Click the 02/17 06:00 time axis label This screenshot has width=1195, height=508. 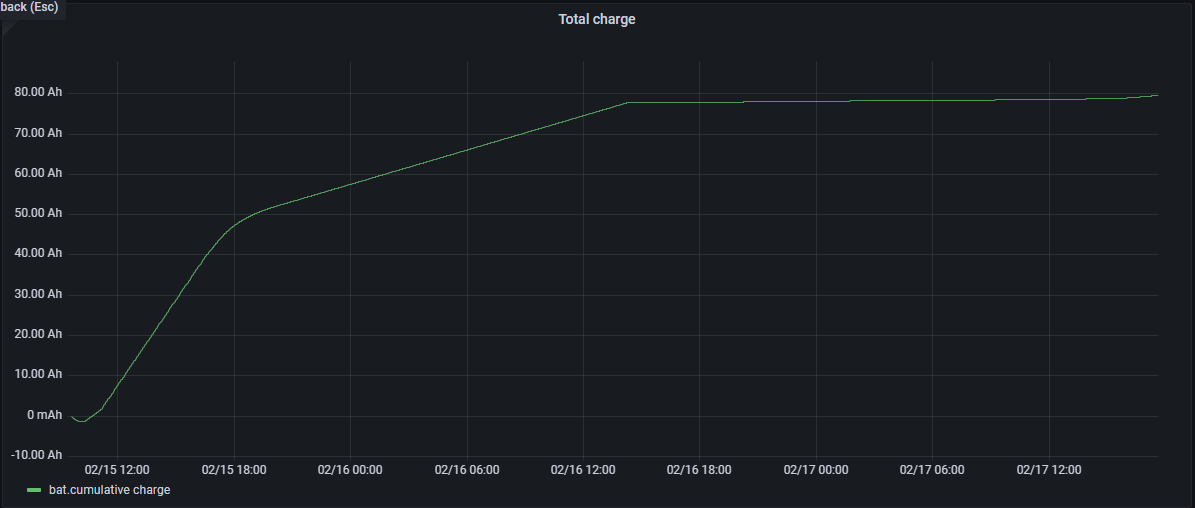click(933, 470)
